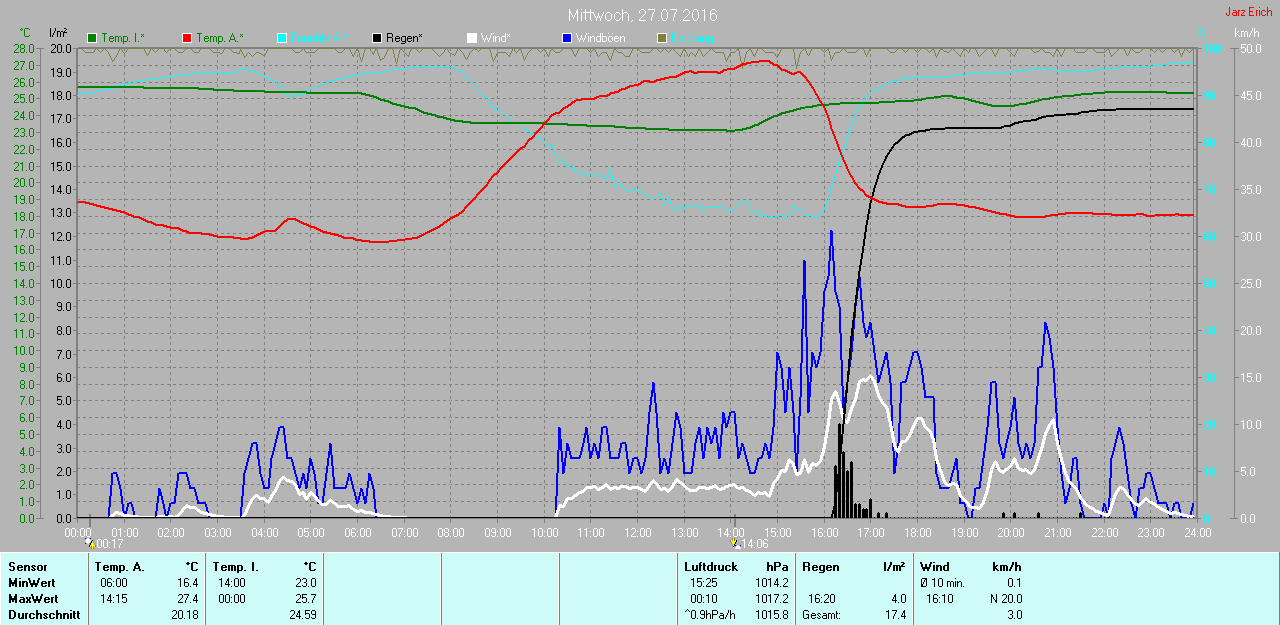Click the 'Wind*' legend label

pyautogui.click(x=495, y=38)
